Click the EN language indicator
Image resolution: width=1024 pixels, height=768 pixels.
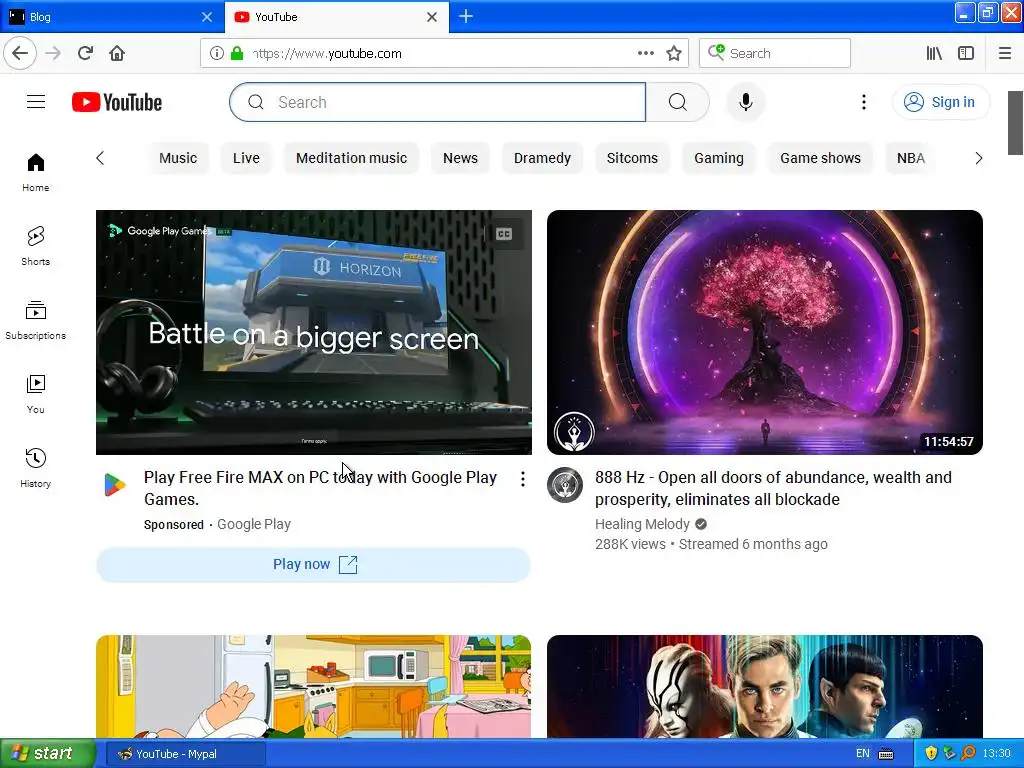(x=863, y=754)
